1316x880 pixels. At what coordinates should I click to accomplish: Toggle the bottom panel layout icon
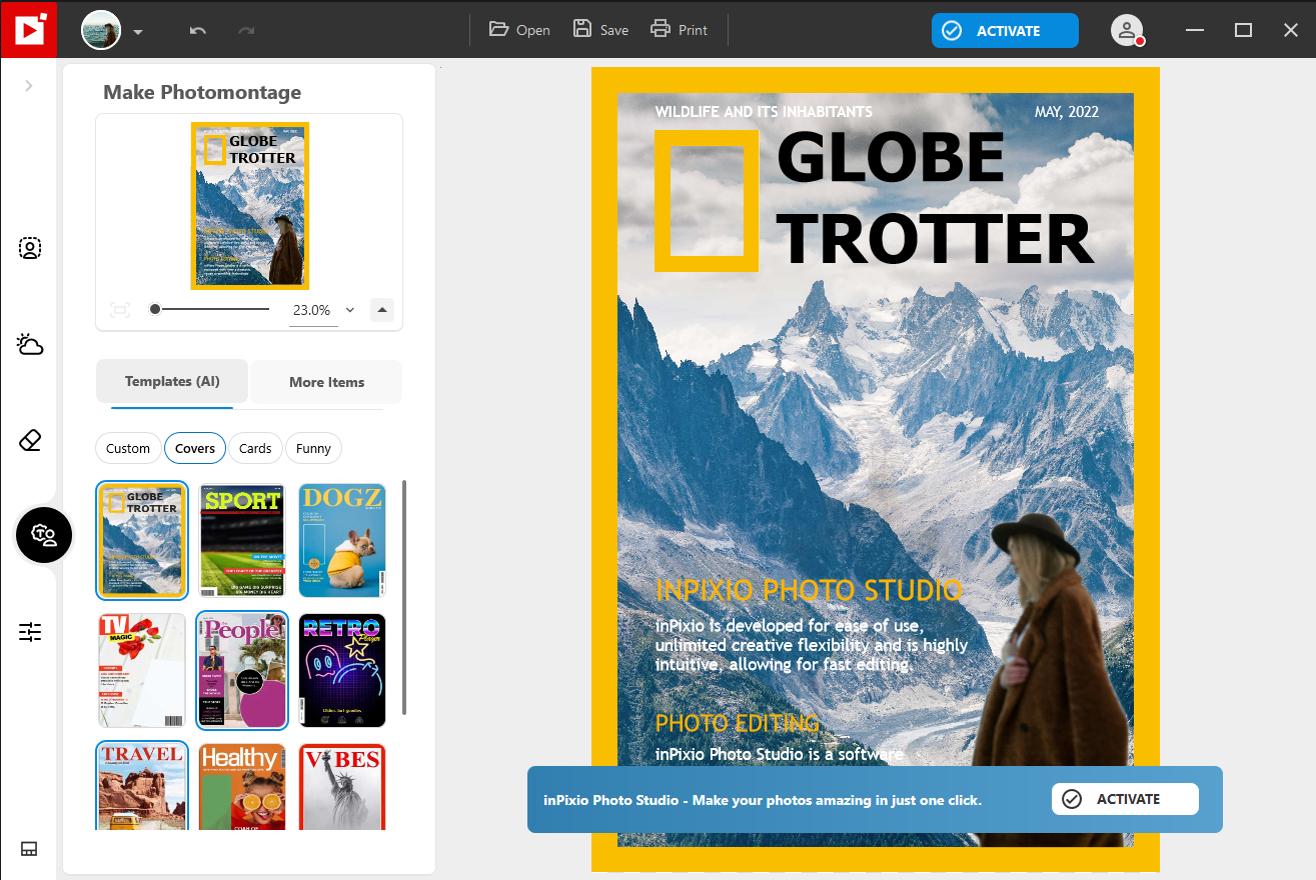click(29, 849)
